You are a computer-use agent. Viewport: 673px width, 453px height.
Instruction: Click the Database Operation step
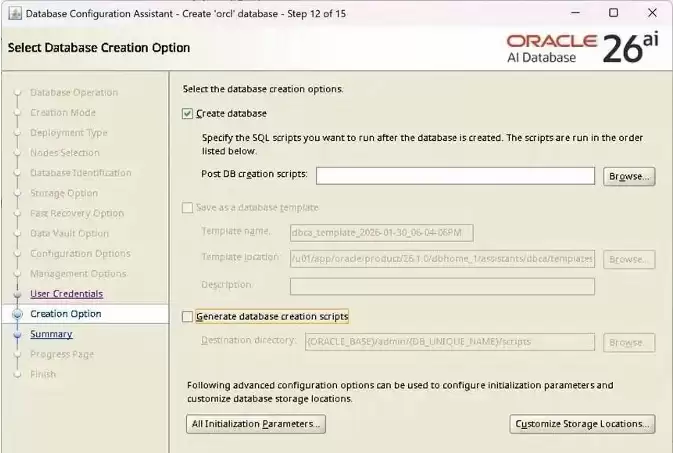click(74, 92)
